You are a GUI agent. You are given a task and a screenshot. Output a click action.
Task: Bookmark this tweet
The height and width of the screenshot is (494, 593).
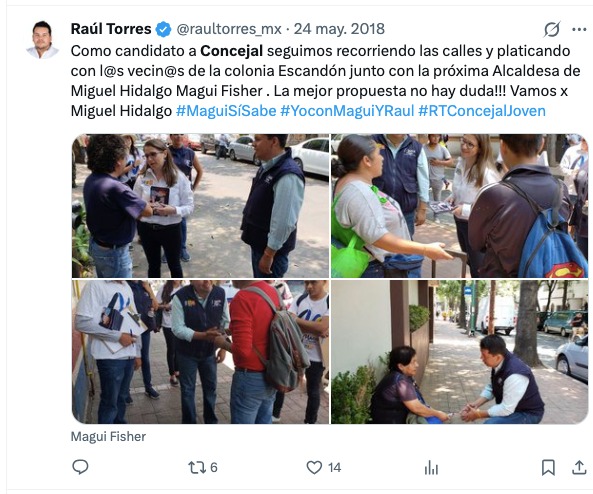(x=548, y=468)
